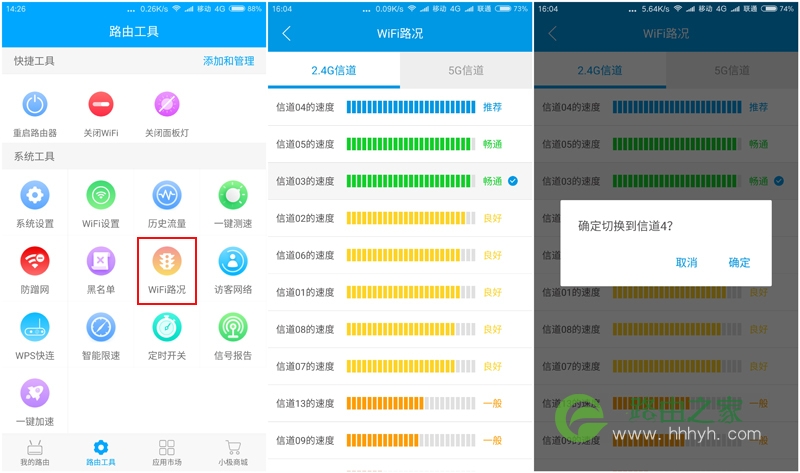Viewport: 800px width, 473px height.
Task: Tap the 重启路由器 restart router icon
Action: click(35, 105)
